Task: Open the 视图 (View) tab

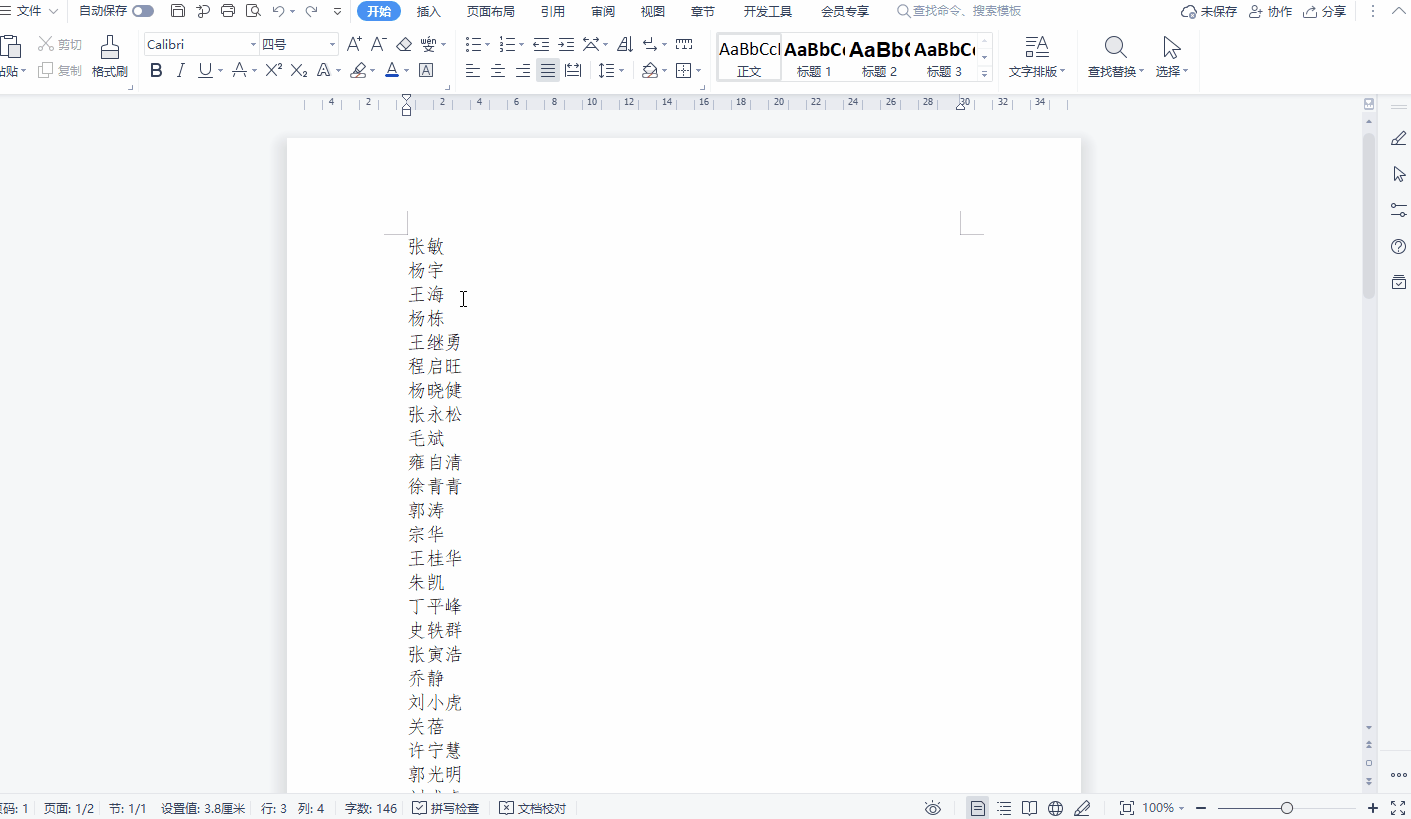Action: tap(653, 12)
